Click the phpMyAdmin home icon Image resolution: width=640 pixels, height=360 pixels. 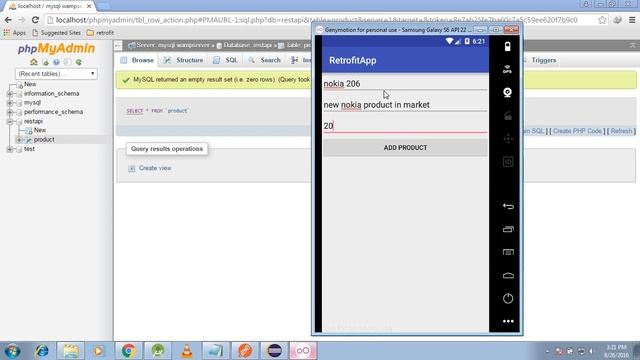click(33, 62)
